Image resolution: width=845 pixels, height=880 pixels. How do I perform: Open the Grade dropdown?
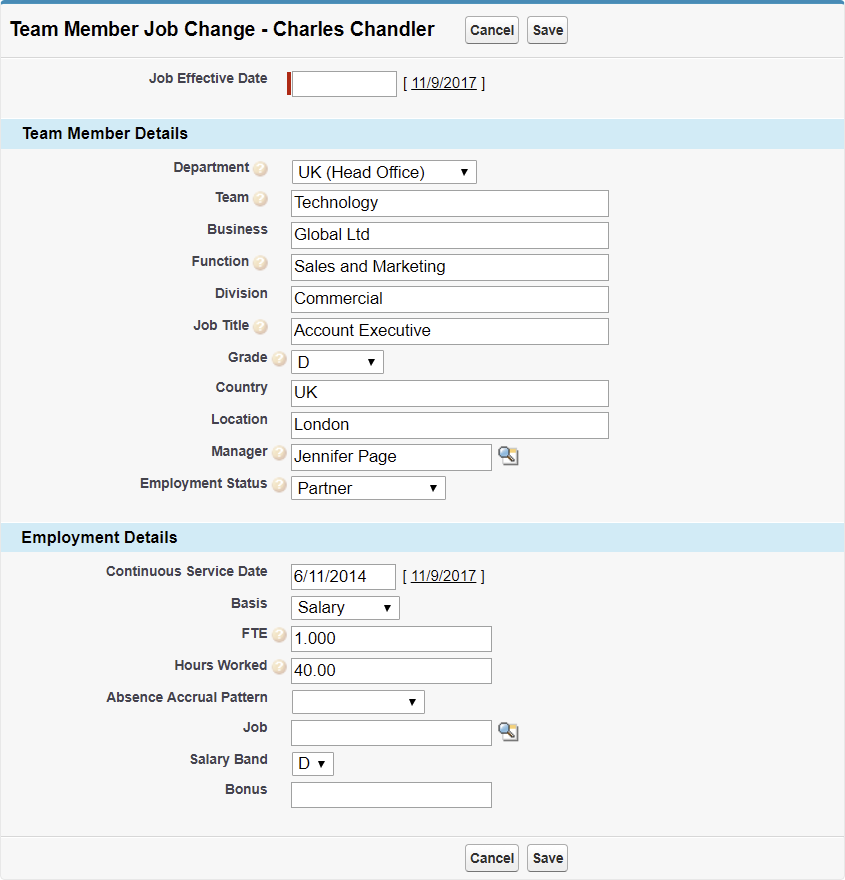(x=337, y=362)
